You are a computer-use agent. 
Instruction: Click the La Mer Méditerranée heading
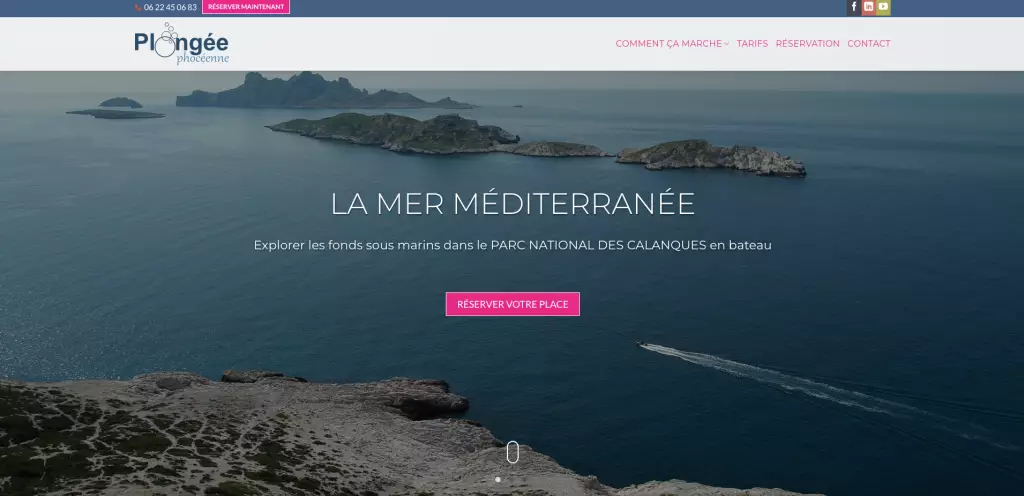(512, 204)
